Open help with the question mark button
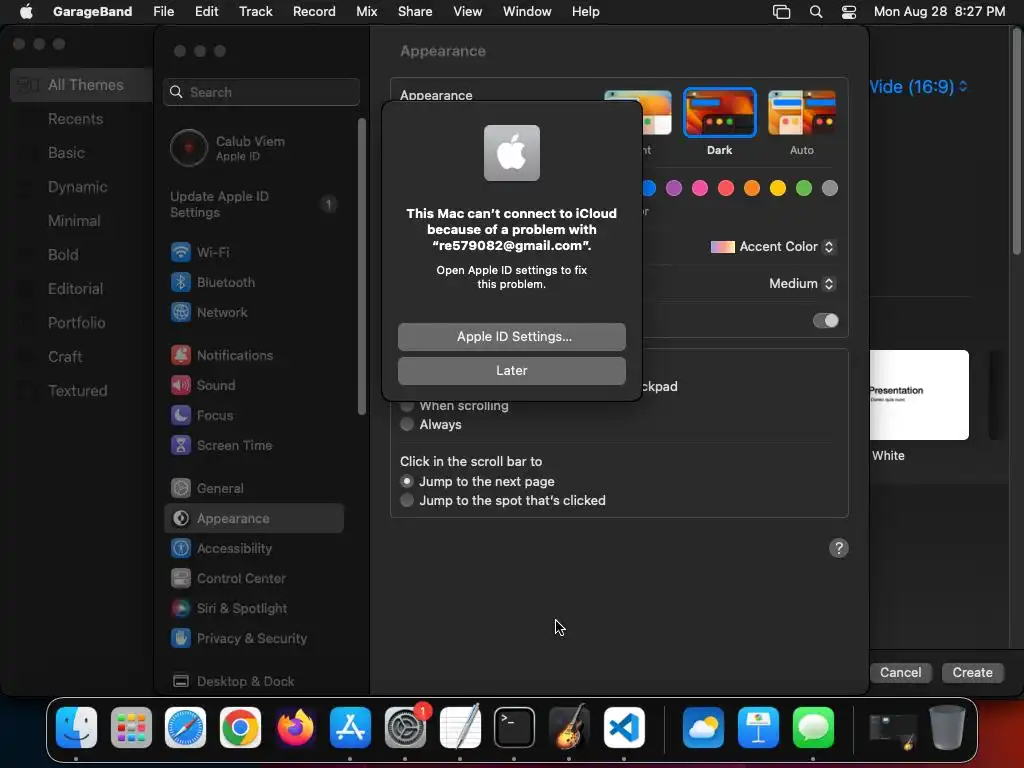Viewport: 1024px width, 768px height. pyautogui.click(x=839, y=549)
